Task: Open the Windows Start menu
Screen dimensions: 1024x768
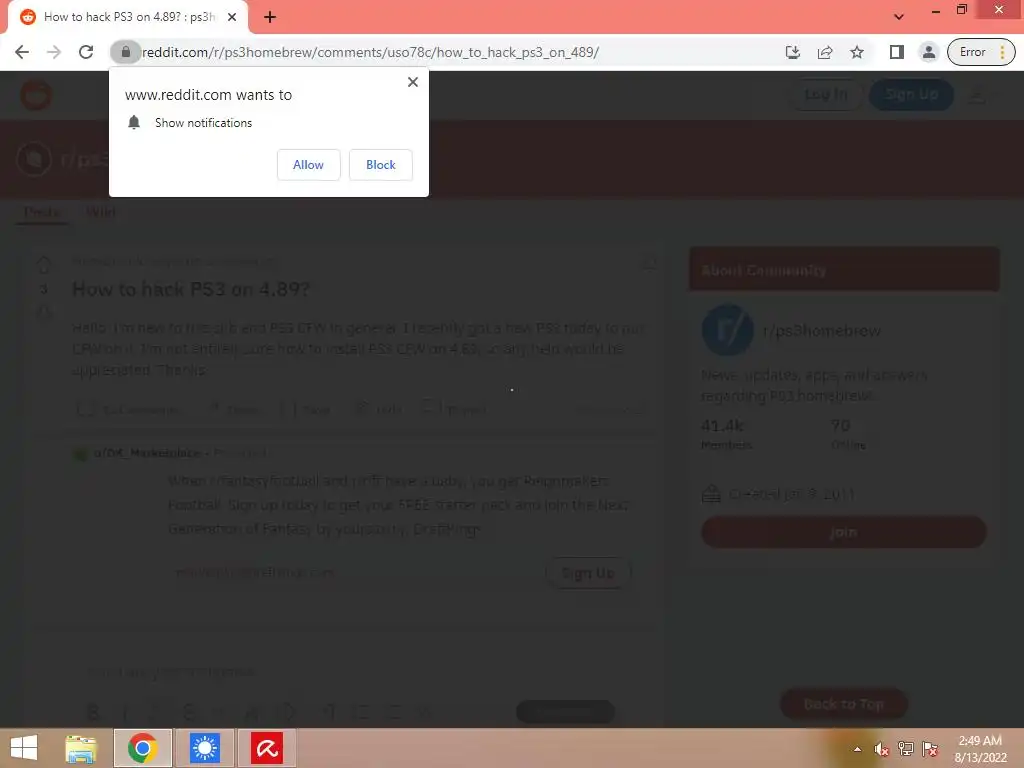Action: 24,748
